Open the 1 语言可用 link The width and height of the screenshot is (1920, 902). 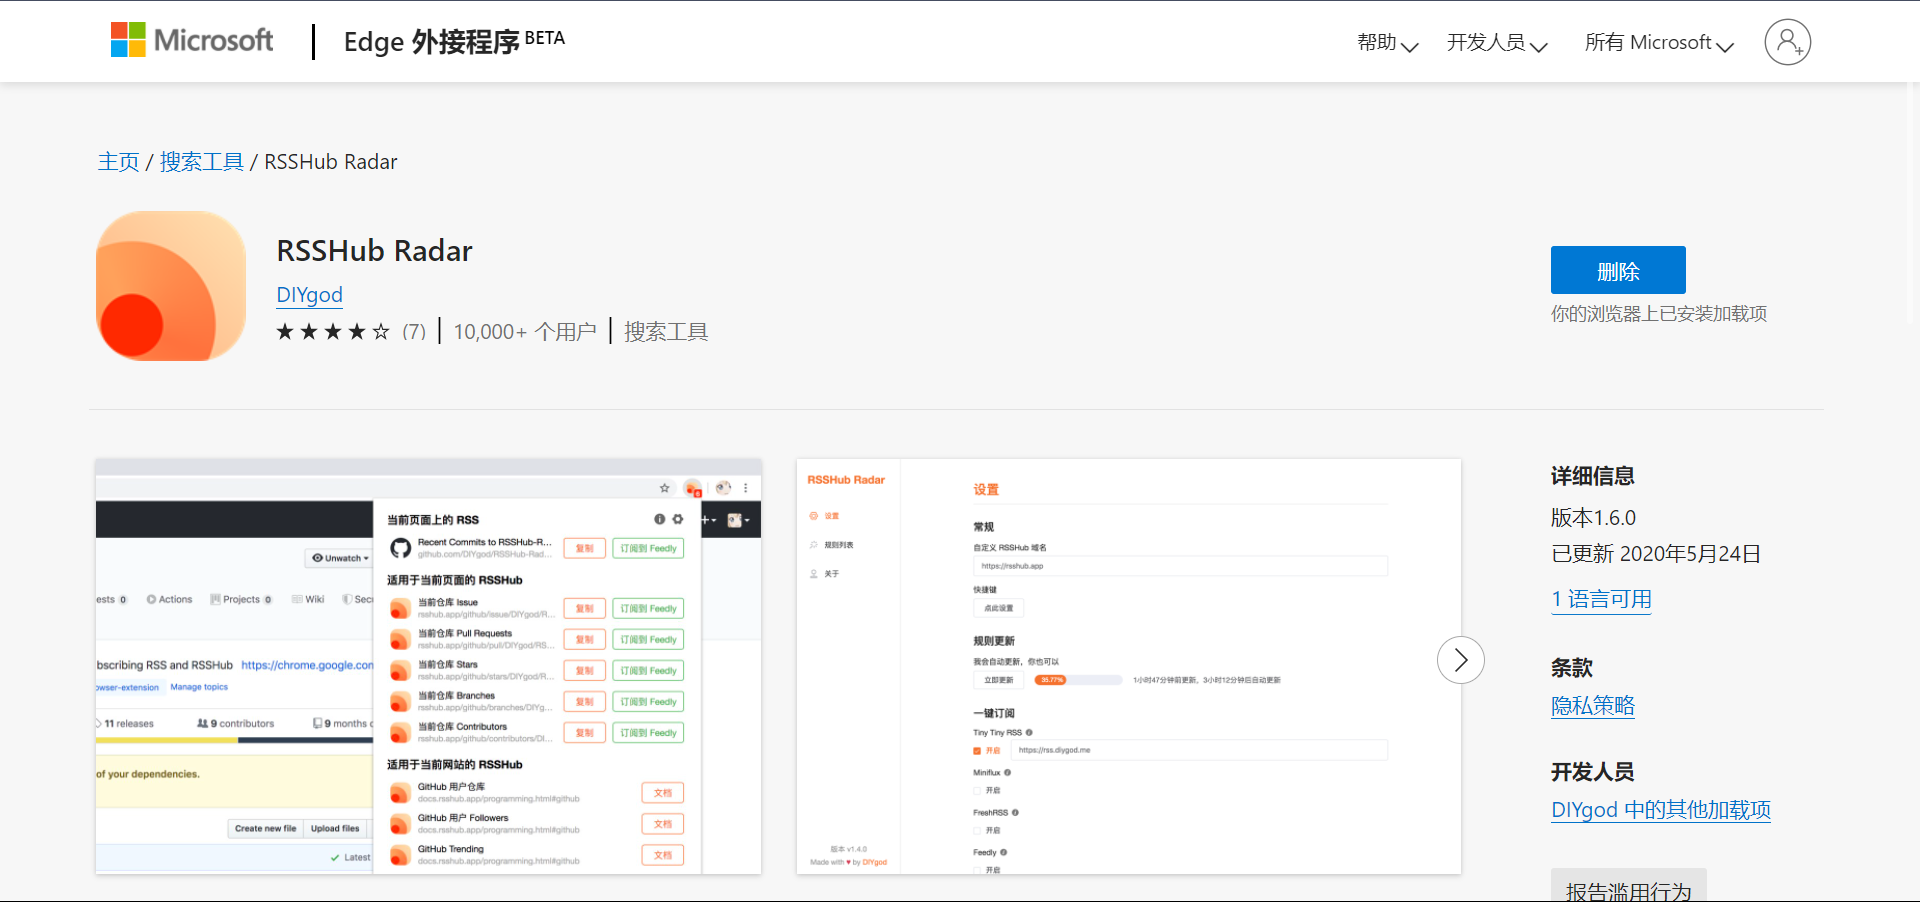pyautogui.click(x=1601, y=599)
